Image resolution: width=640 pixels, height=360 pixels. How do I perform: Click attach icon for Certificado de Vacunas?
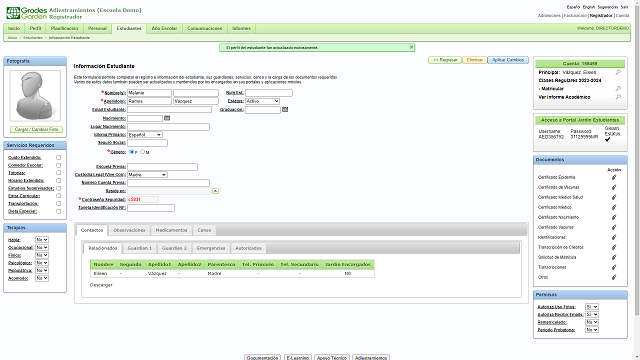click(x=614, y=187)
